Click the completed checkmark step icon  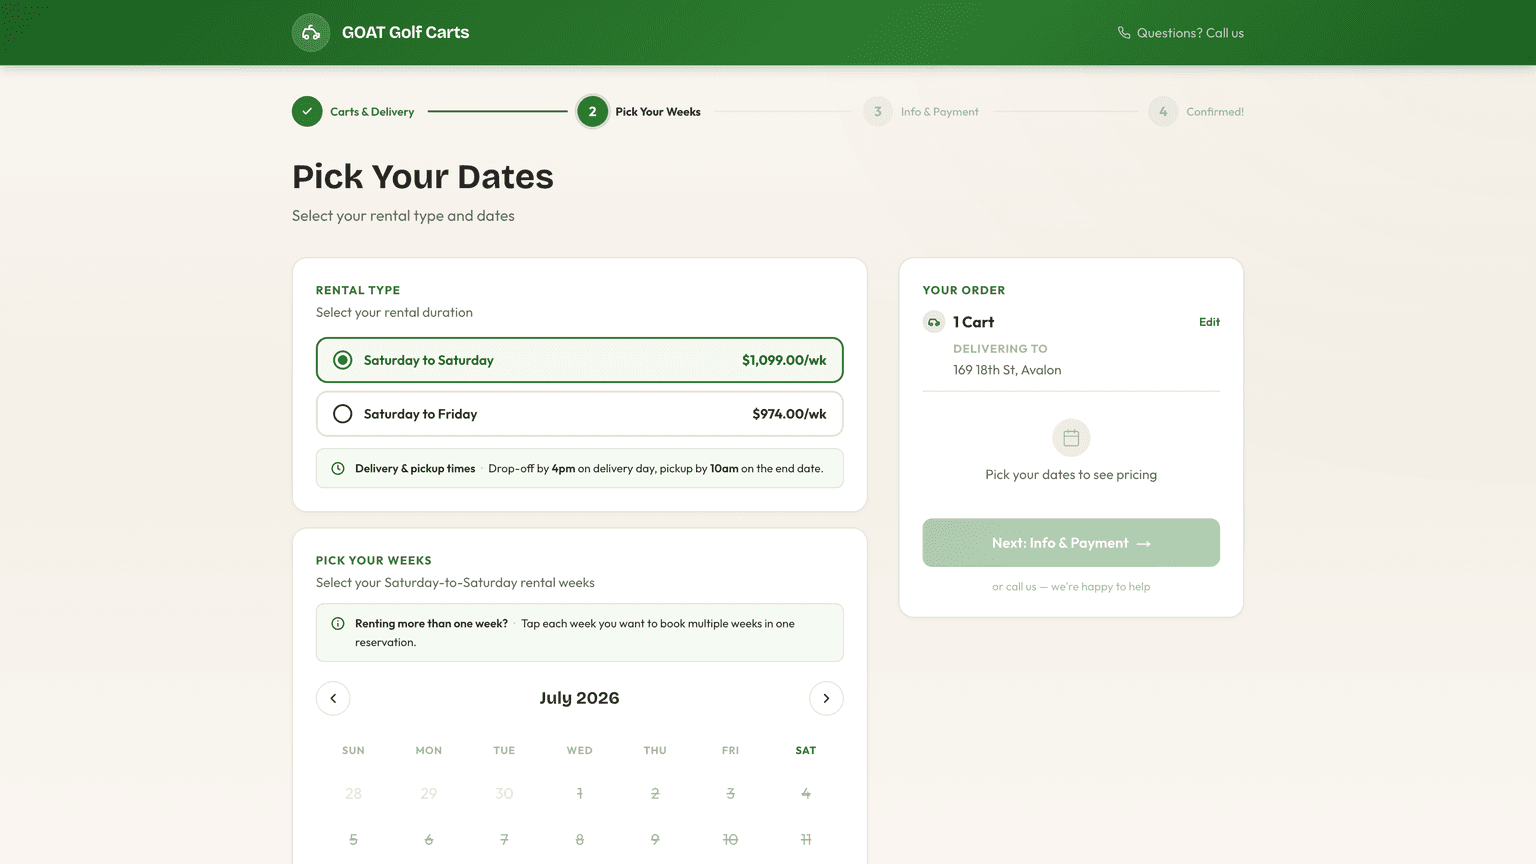[x=307, y=112]
